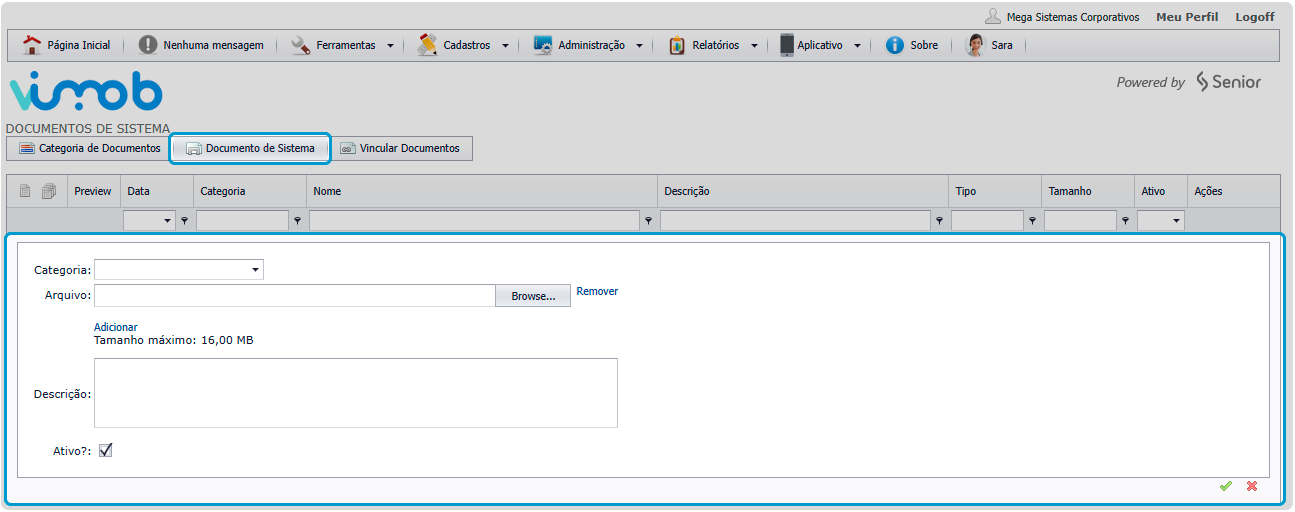Click the Descrição filter input
Viewport: 1295px width, 512px height.
(795, 221)
